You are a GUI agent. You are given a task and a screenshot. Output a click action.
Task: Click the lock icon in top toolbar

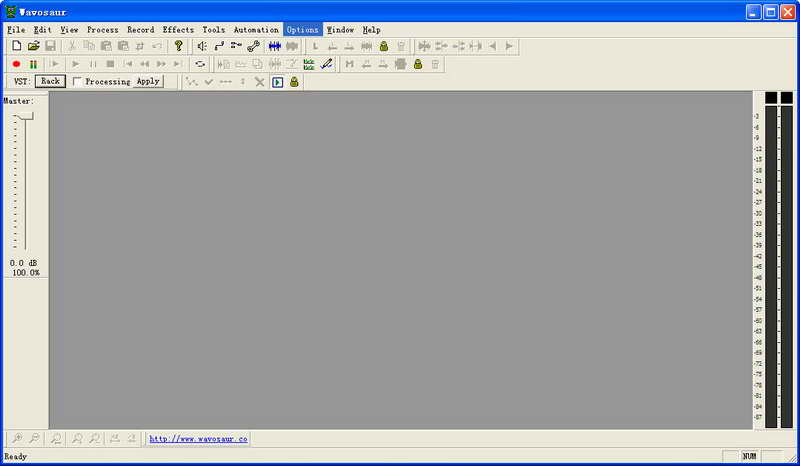[x=384, y=46]
